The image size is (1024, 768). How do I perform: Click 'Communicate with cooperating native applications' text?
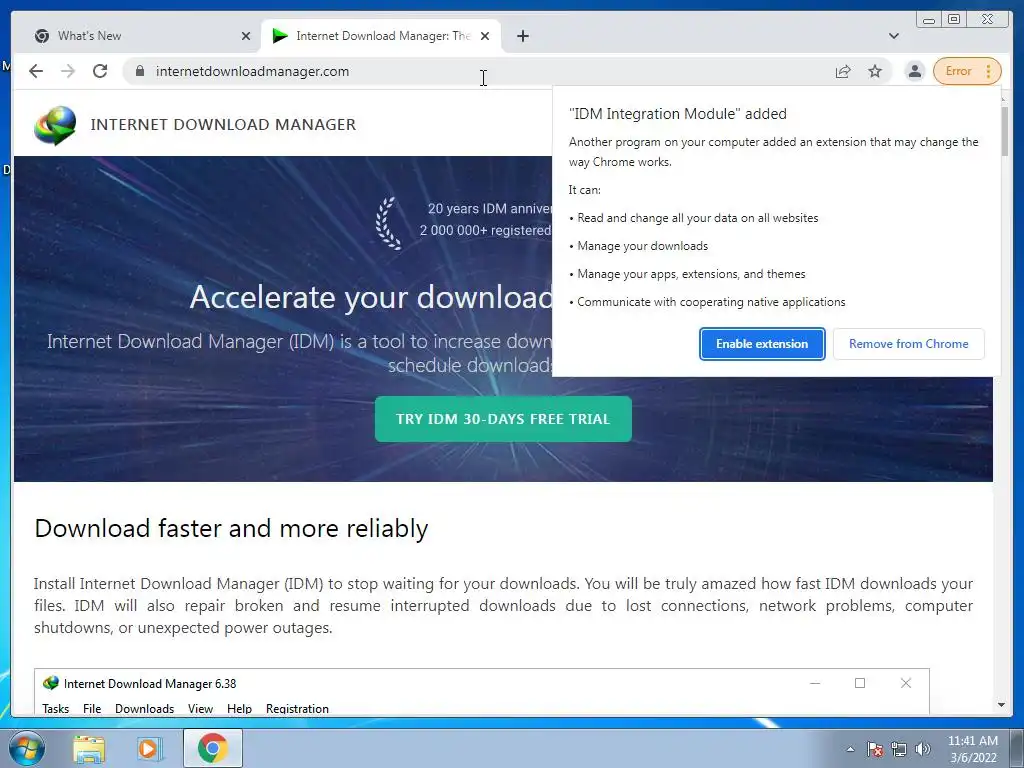coord(711,302)
